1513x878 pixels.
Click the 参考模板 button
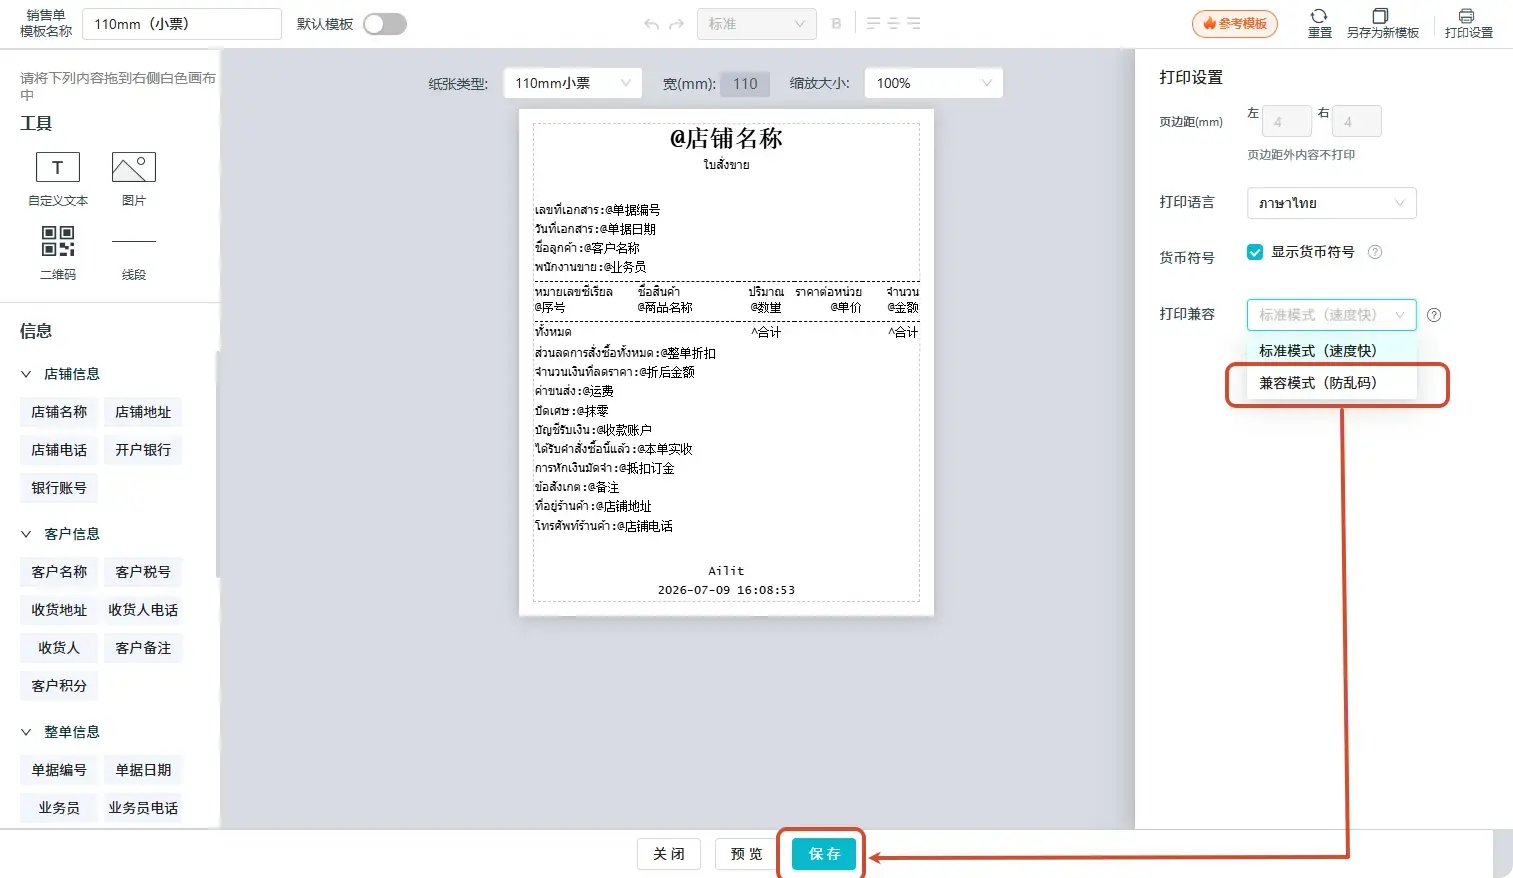pos(1235,23)
